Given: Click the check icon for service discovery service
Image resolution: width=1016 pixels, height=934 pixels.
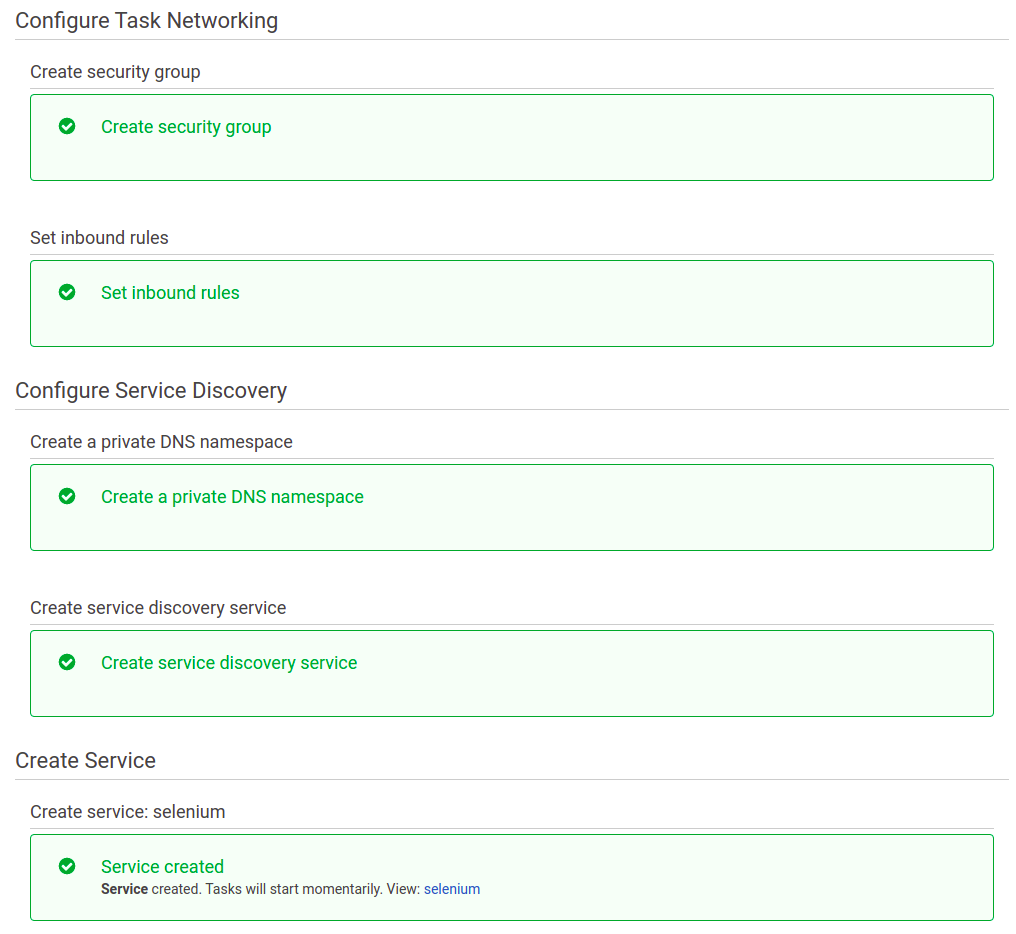Looking at the screenshot, I should coord(67,662).
